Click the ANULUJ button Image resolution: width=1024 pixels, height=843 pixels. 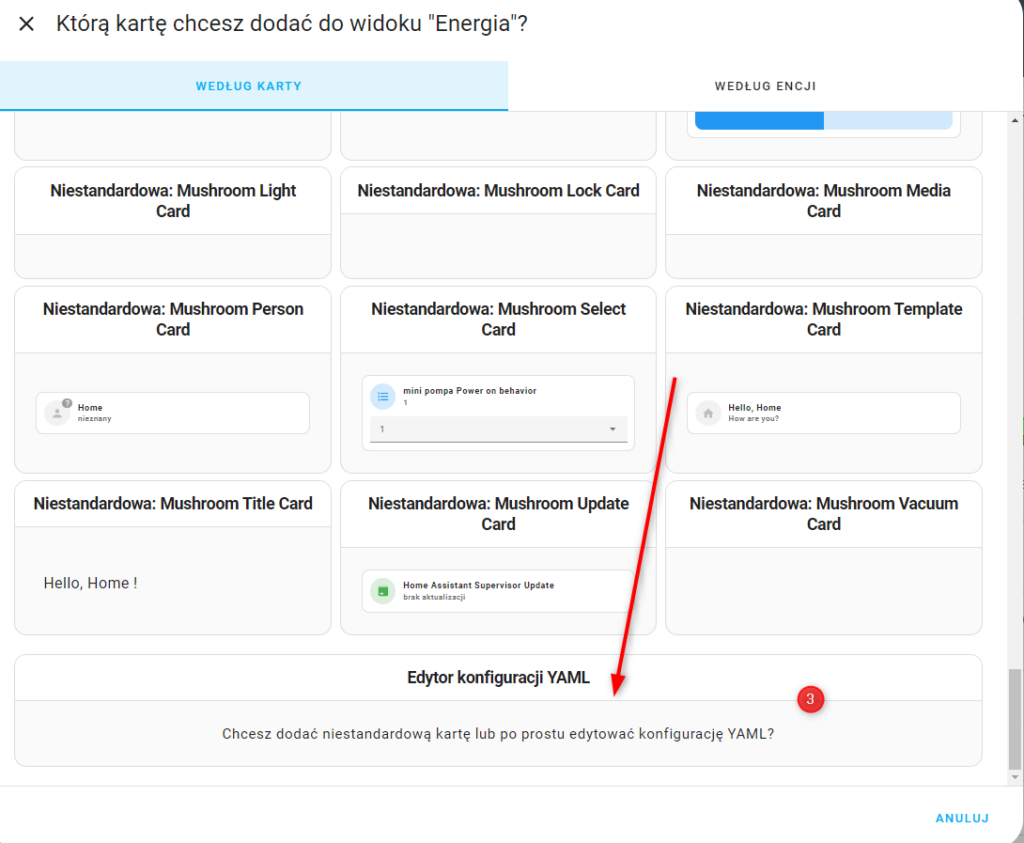point(961,818)
